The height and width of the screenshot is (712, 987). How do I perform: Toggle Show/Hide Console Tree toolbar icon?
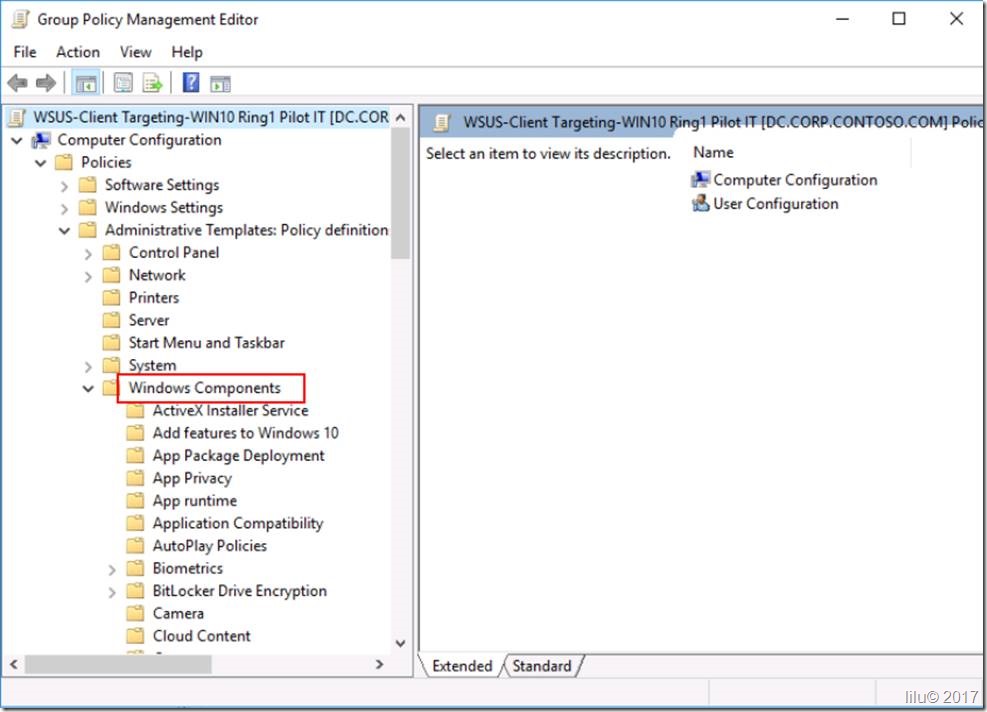point(86,83)
